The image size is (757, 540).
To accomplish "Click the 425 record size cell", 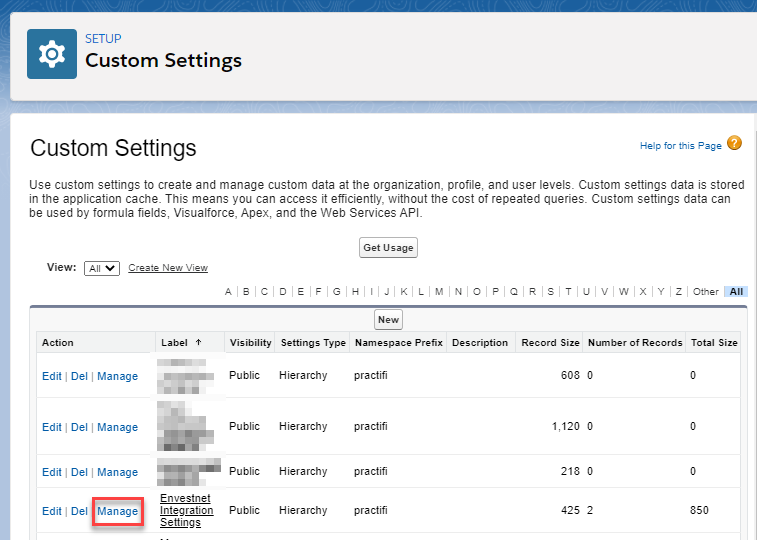I will pyautogui.click(x=570, y=510).
